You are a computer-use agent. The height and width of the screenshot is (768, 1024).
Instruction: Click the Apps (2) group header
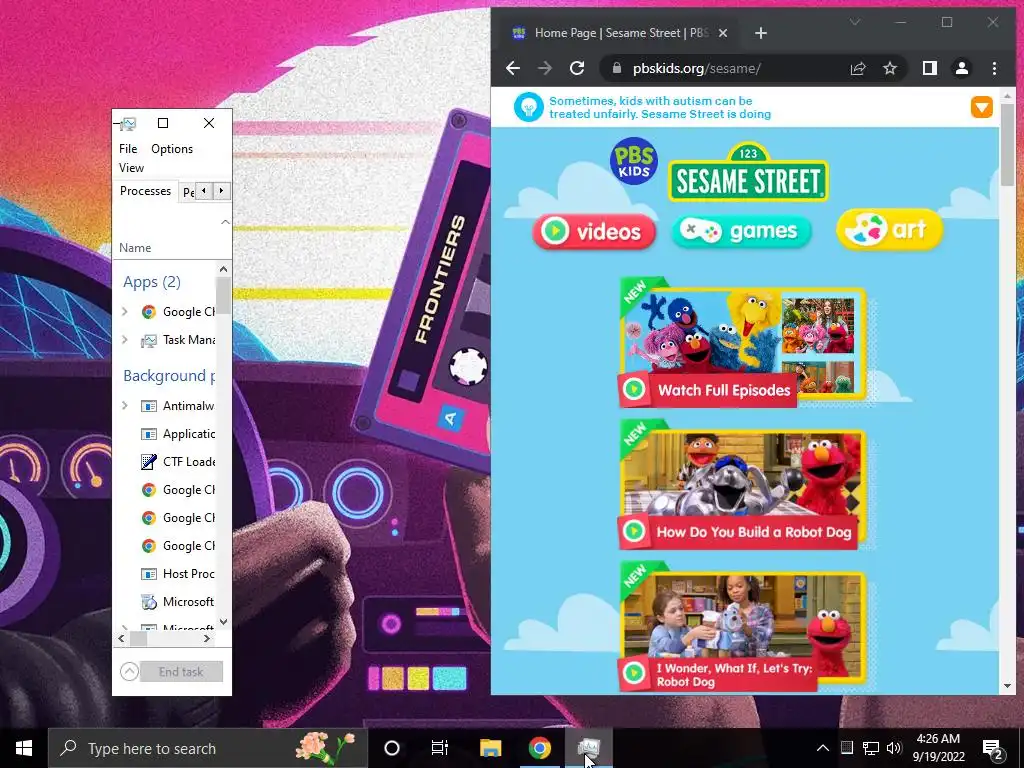pyautogui.click(x=152, y=282)
